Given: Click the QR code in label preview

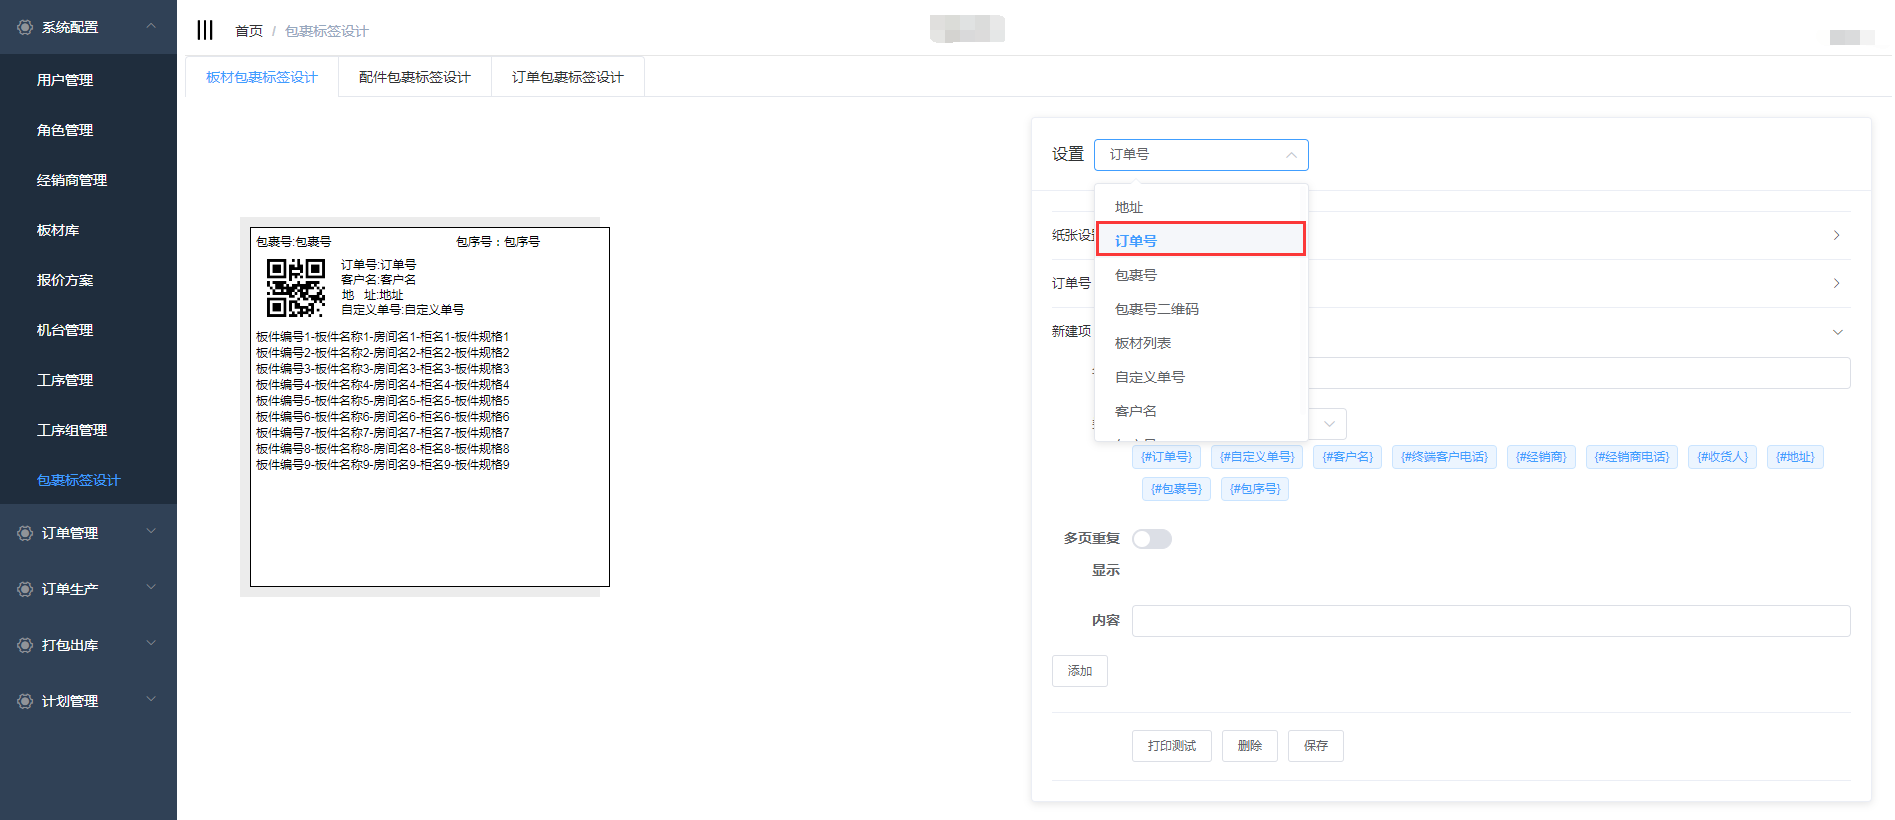Looking at the screenshot, I should point(295,288).
